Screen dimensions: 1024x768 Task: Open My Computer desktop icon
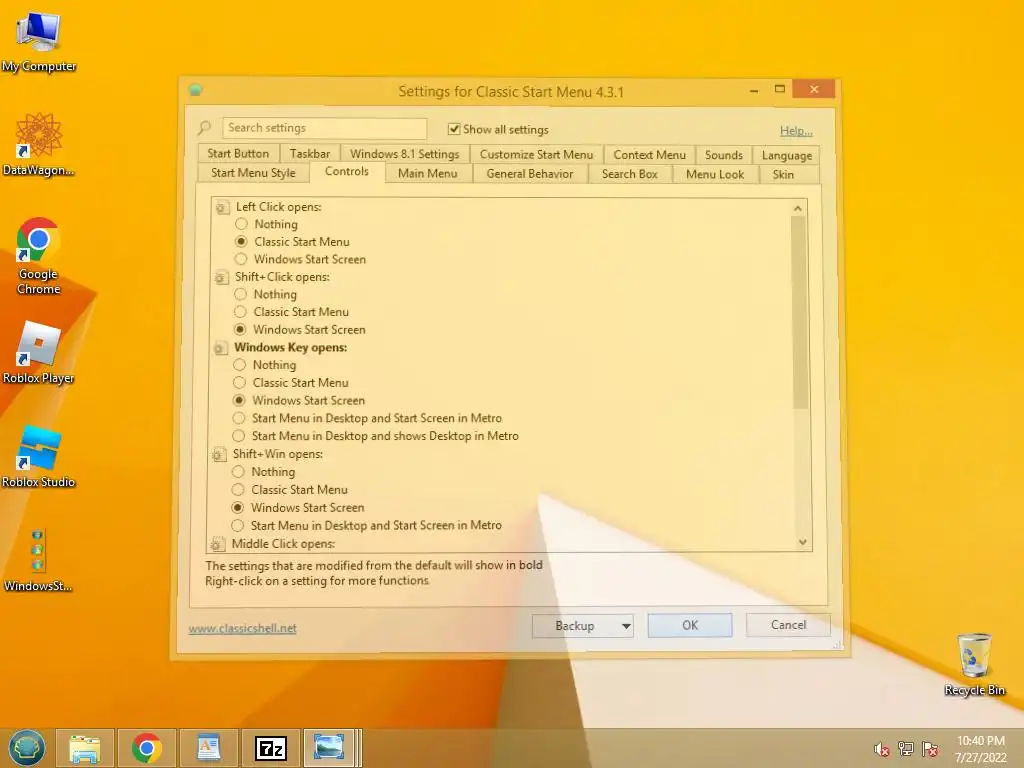click(39, 40)
